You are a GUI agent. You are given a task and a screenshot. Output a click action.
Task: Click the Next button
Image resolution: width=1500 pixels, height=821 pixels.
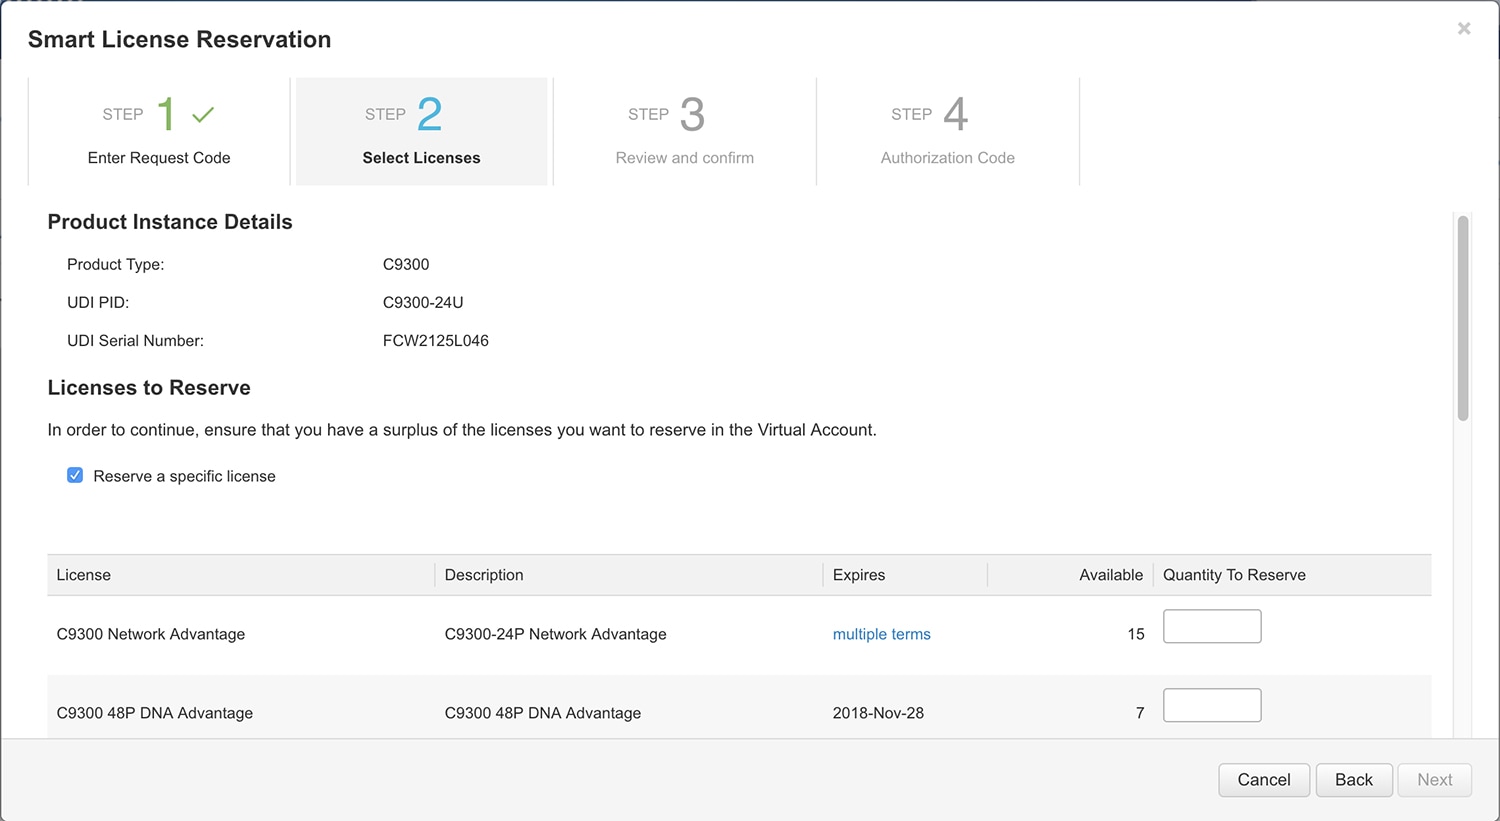point(1435,780)
